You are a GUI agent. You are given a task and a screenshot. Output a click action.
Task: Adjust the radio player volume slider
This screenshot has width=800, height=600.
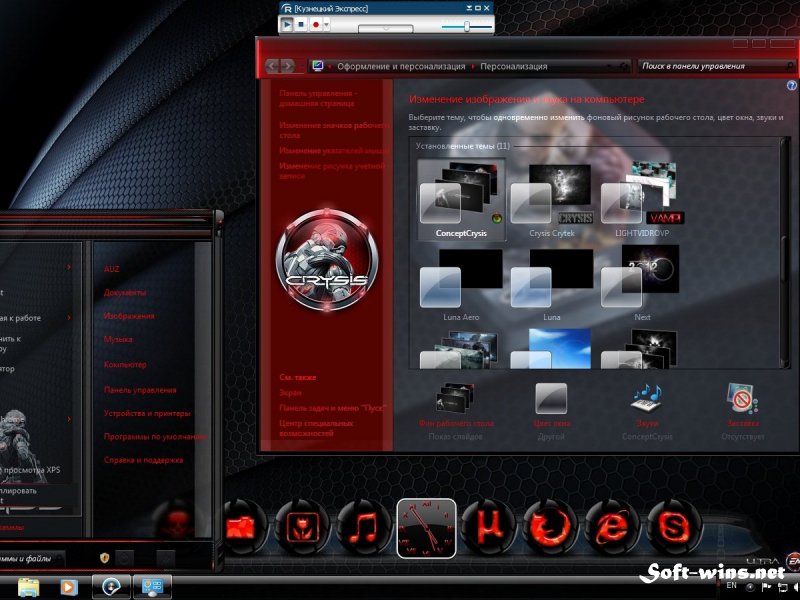[466, 26]
